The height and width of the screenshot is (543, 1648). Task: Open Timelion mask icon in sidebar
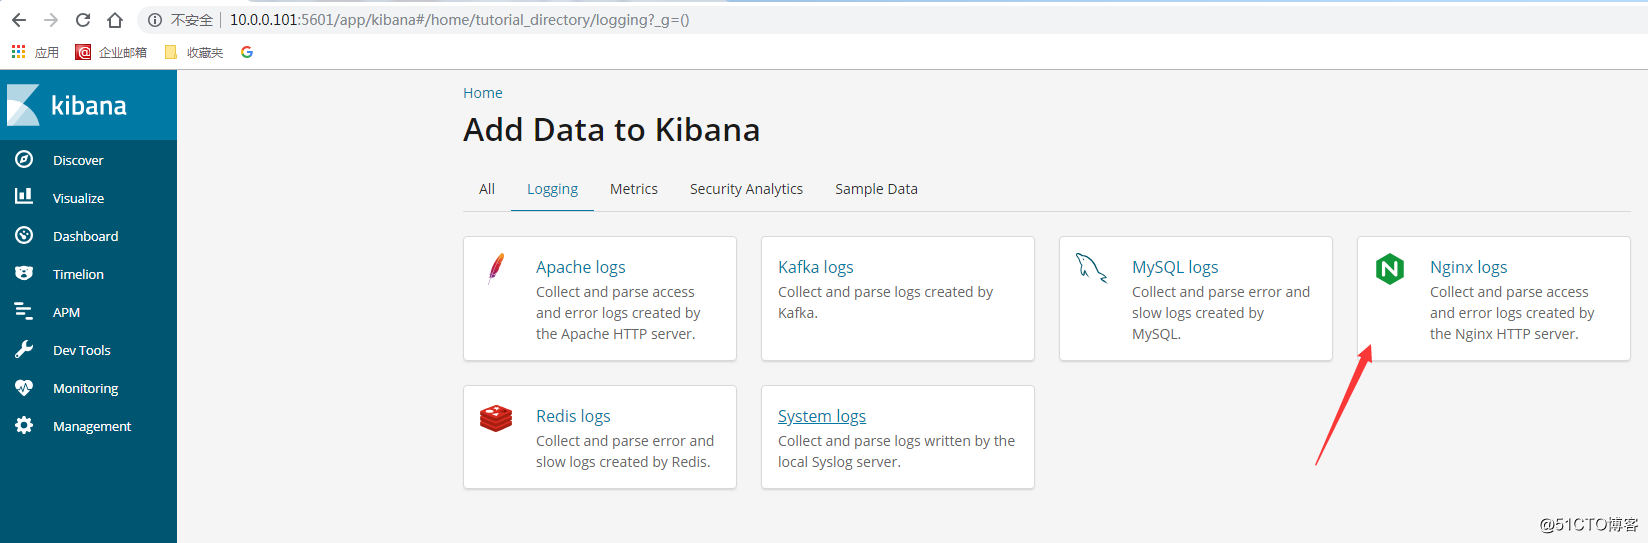[24, 273]
